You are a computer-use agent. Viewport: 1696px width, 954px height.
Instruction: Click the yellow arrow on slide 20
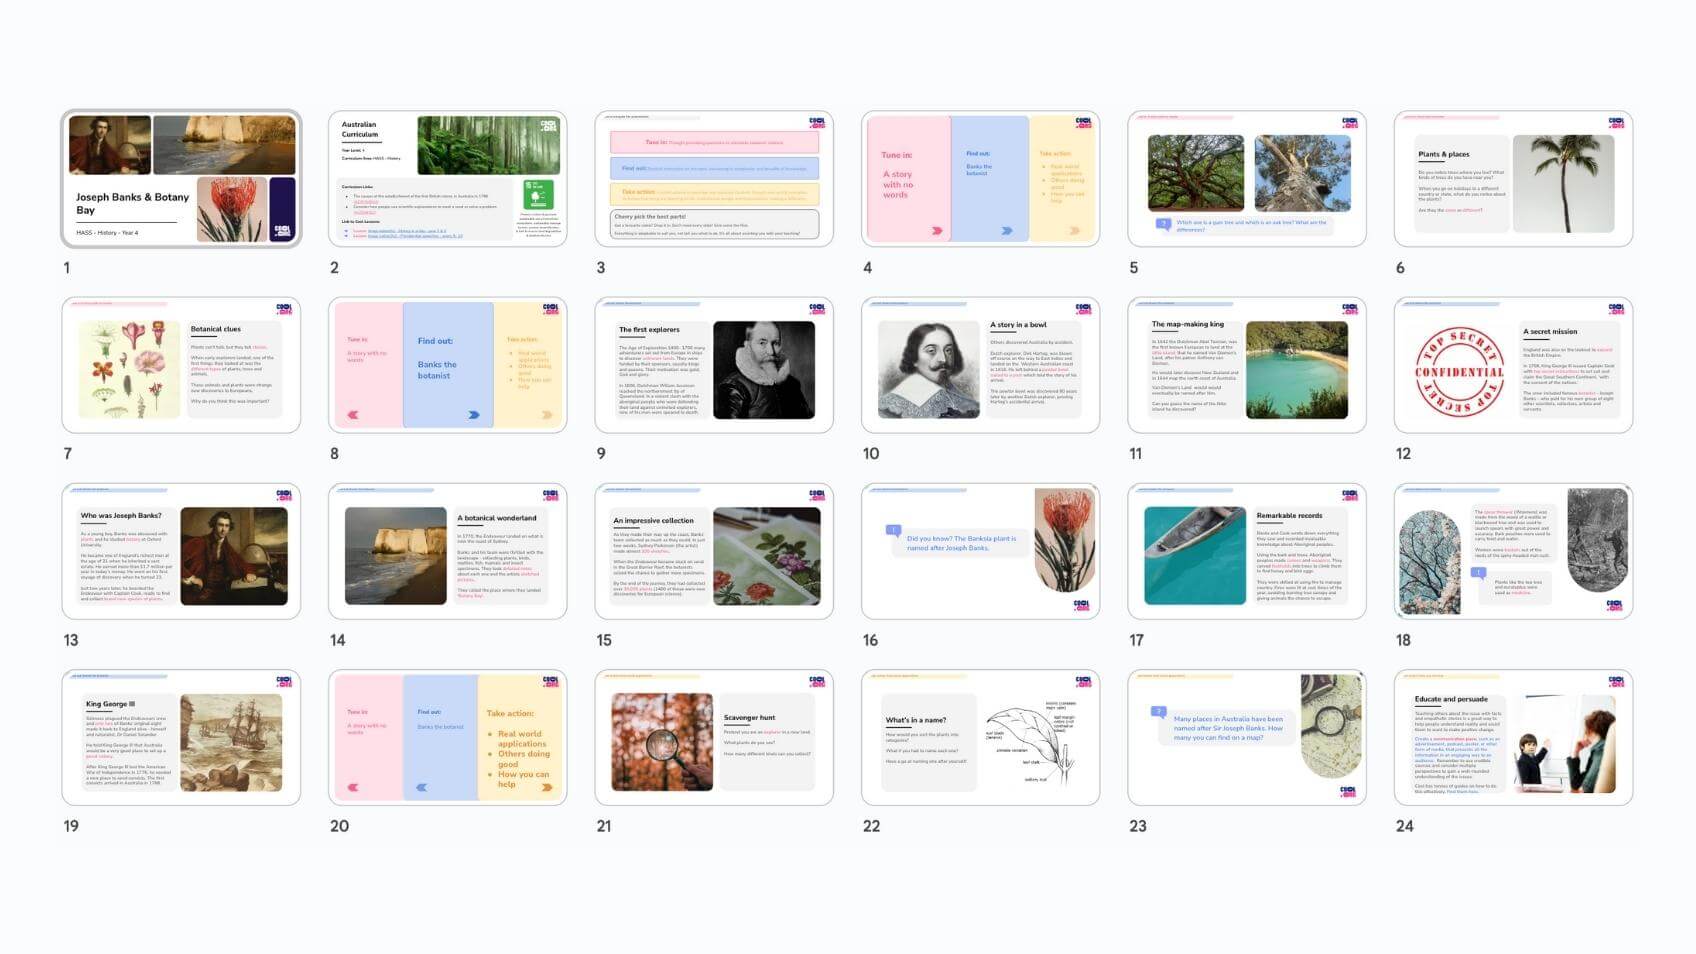pos(547,788)
